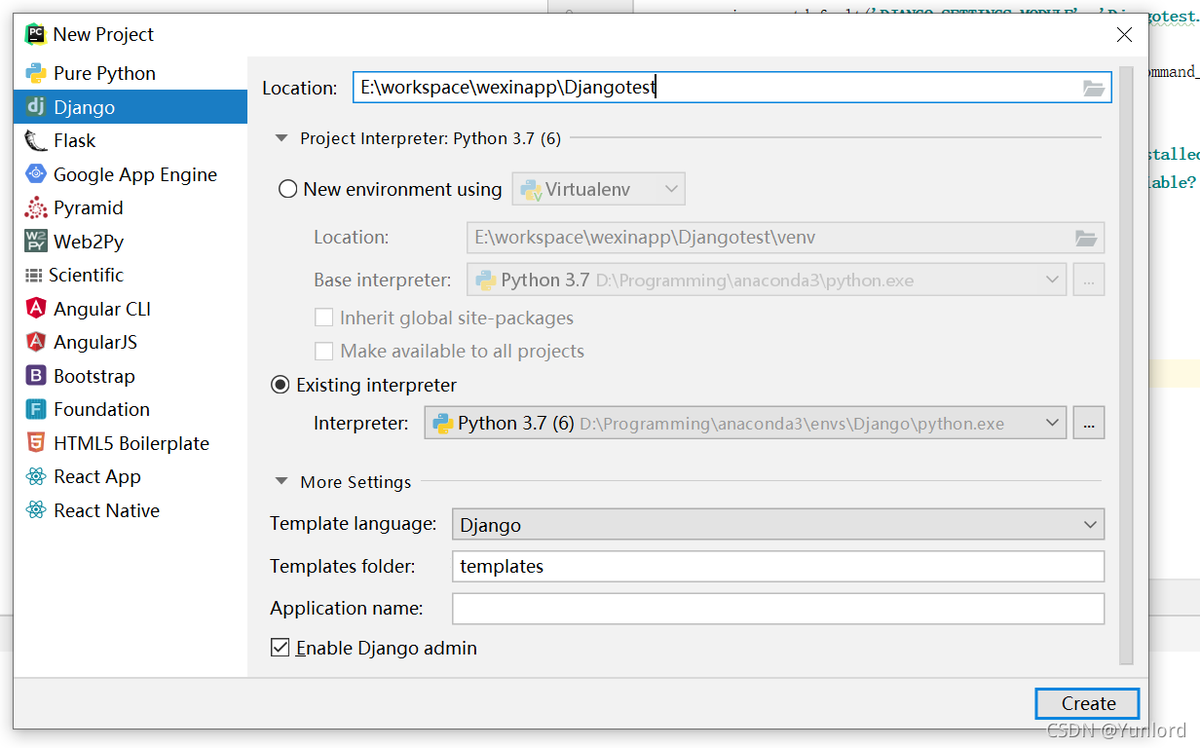Choose the Google App Engine icon

pyautogui.click(x=36, y=174)
